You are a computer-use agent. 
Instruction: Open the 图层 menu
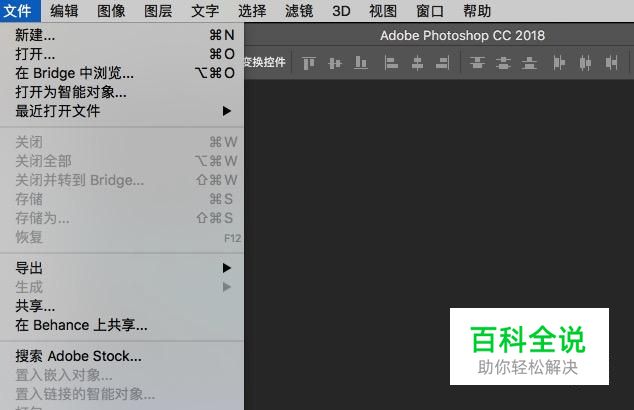coord(158,11)
